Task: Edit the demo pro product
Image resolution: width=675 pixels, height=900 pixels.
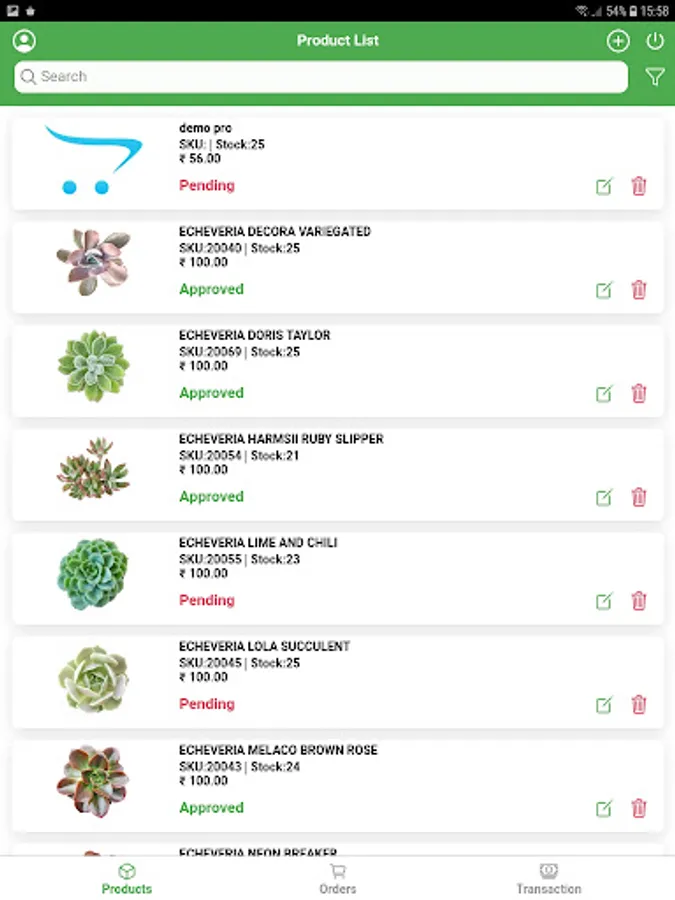Action: coord(604,186)
